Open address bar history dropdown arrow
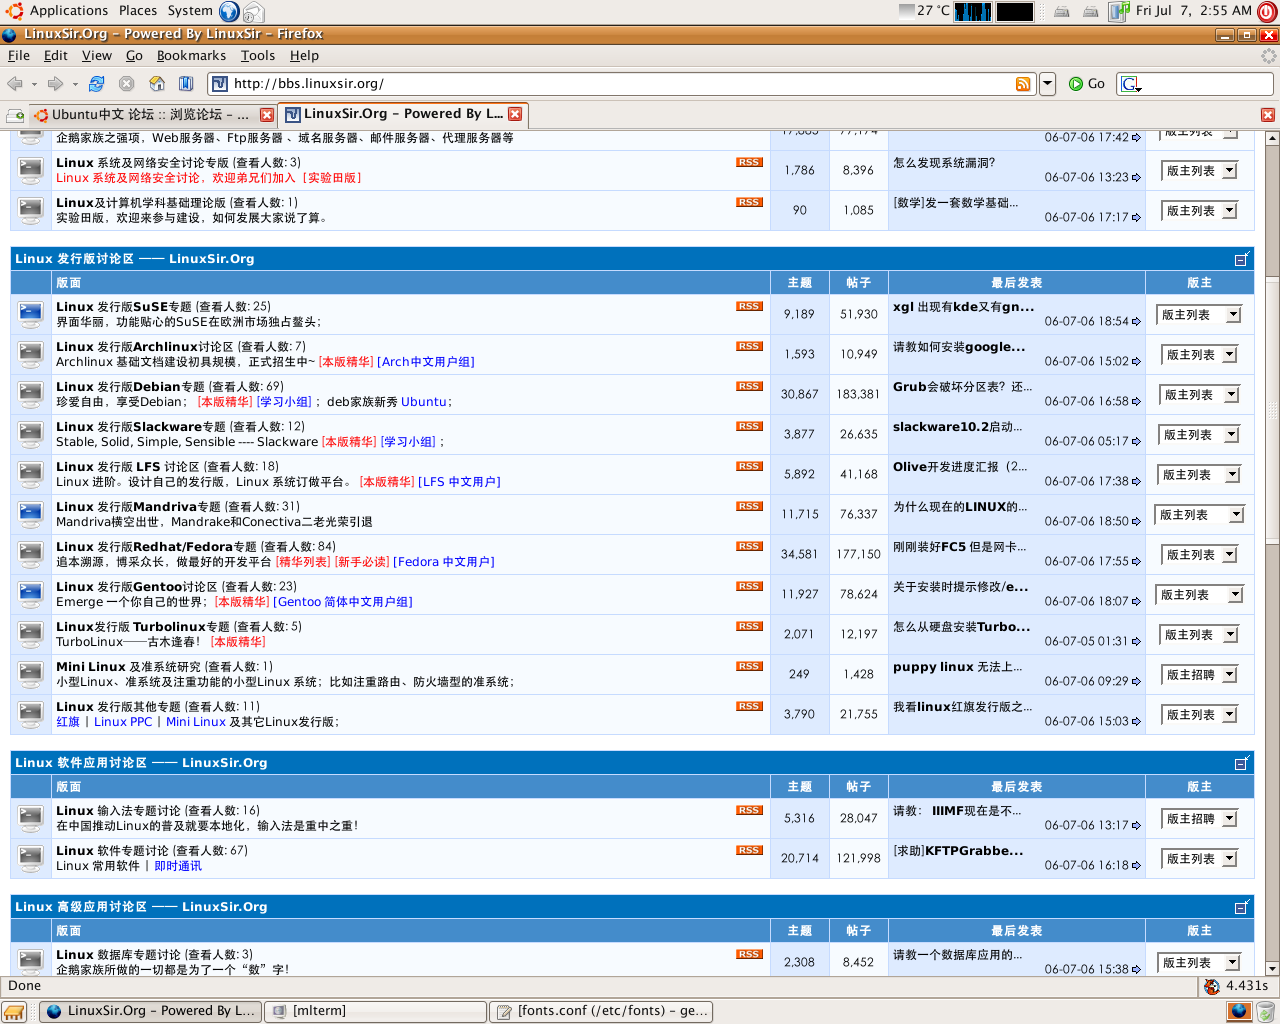This screenshot has height=1024, width=1280. pyautogui.click(x=1047, y=84)
